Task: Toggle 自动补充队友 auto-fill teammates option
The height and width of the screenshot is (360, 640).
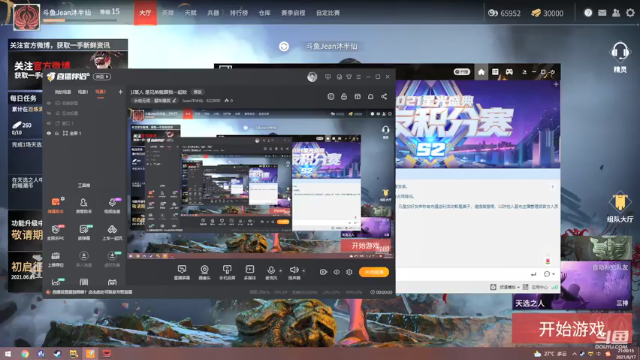Action: pyautogui.click(x=610, y=268)
